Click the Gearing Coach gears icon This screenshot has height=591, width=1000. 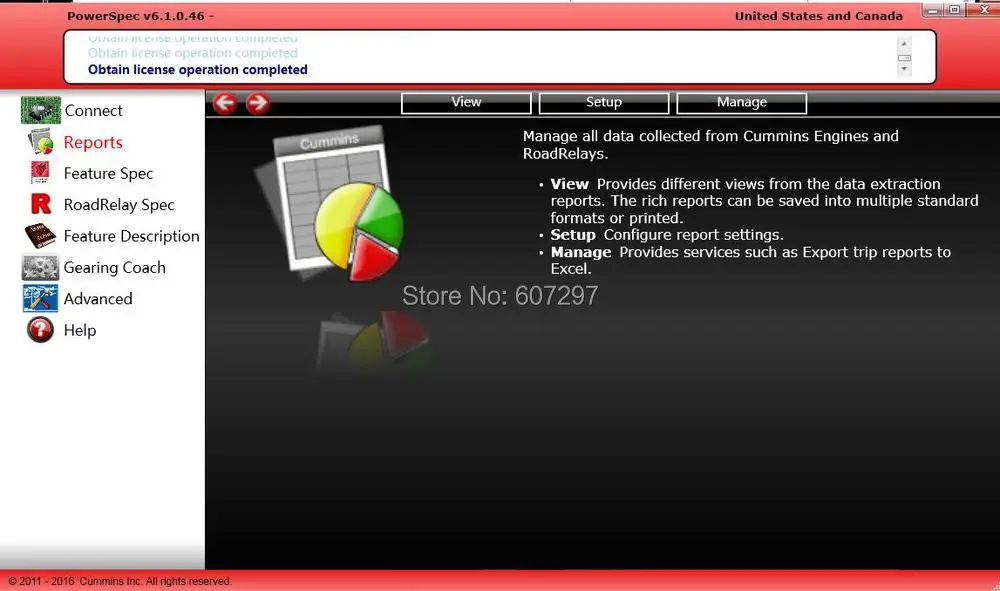[40, 267]
